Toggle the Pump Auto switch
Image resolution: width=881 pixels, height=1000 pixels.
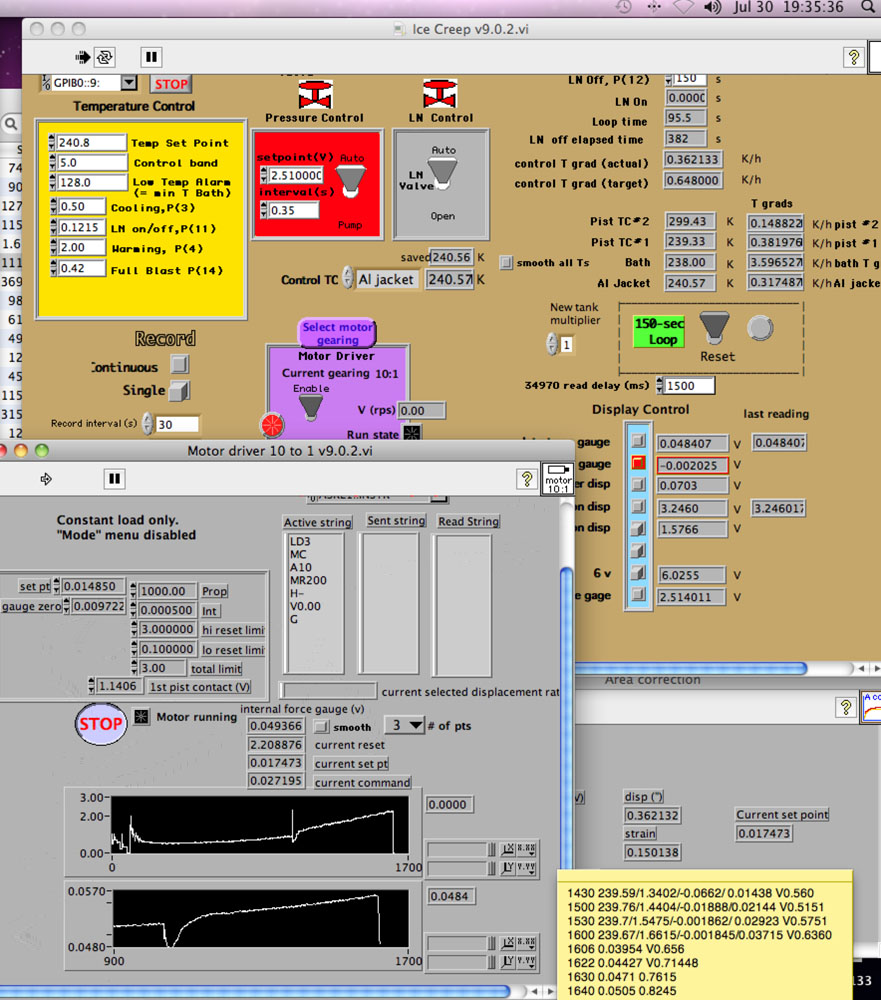coord(349,180)
